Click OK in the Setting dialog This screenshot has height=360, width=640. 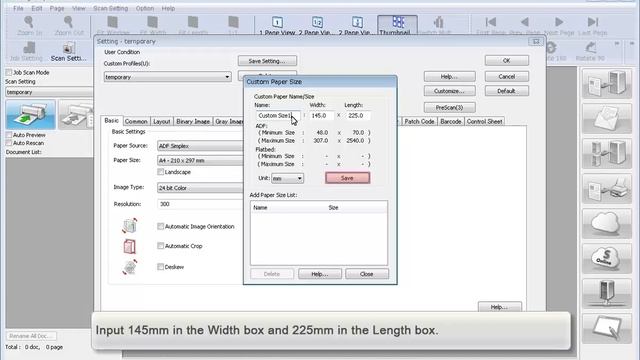click(x=507, y=60)
